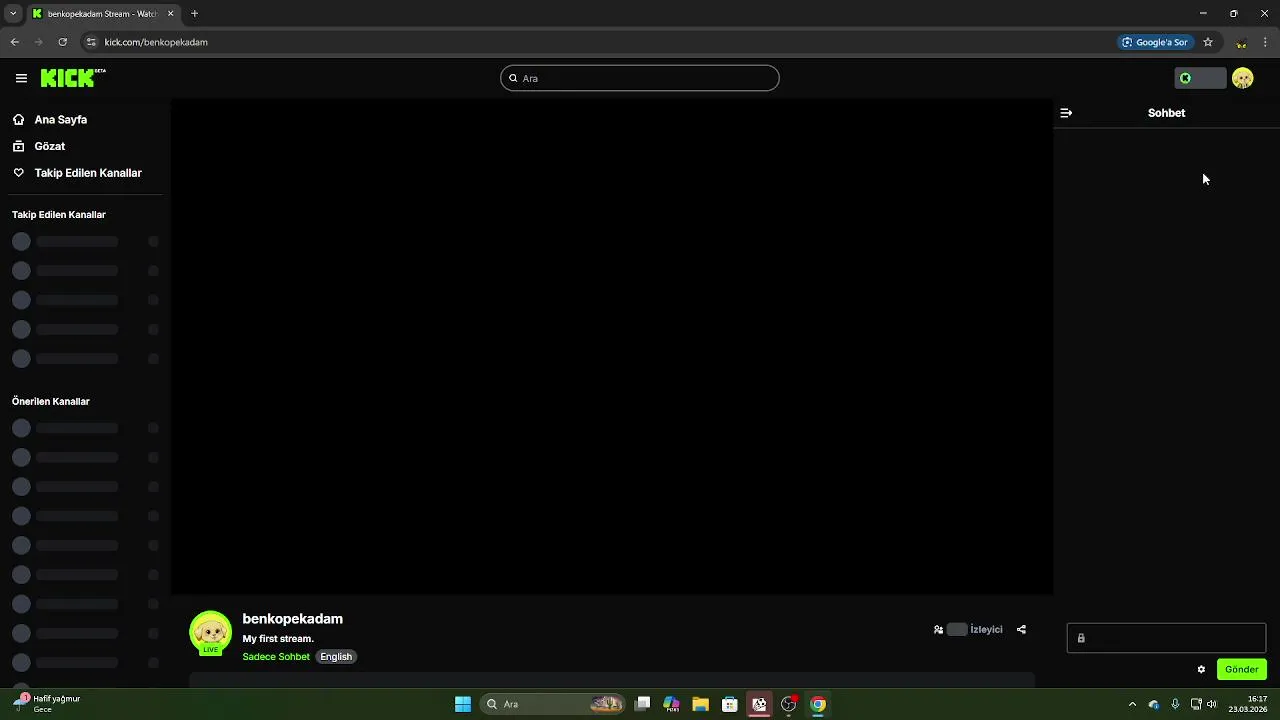Open the user profile avatar menu
The width and height of the screenshot is (1280, 720).
click(x=1242, y=78)
